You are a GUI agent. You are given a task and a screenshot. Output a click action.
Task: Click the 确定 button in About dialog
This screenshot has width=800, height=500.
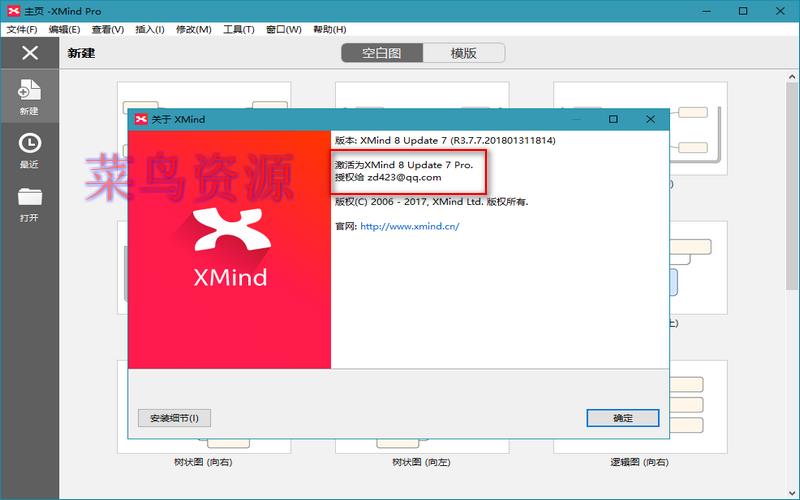pos(622,418)
